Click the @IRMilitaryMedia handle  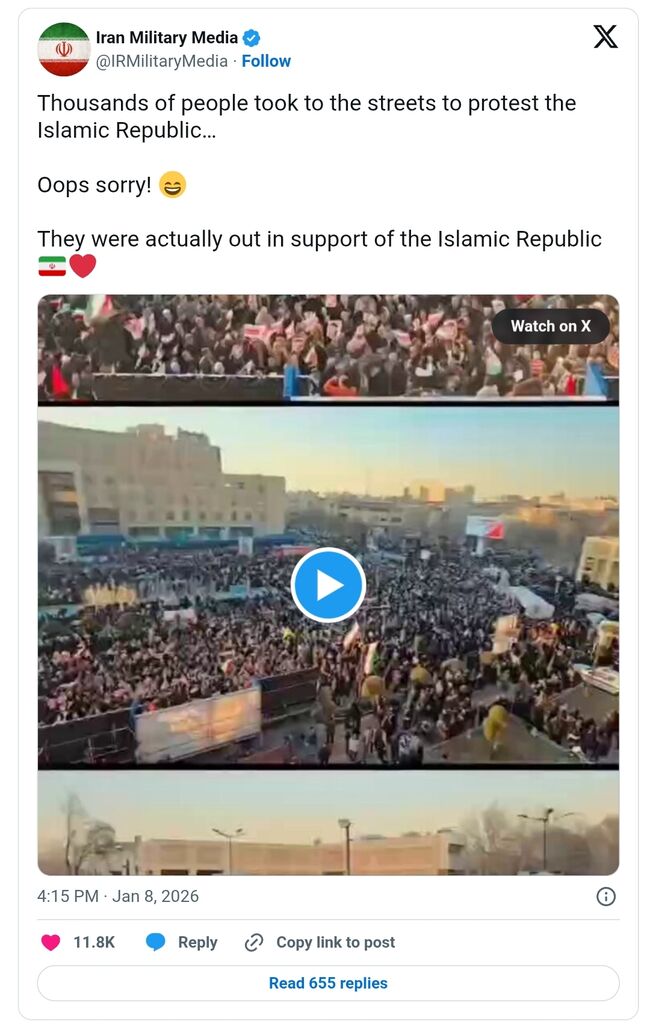coord(161,61)
